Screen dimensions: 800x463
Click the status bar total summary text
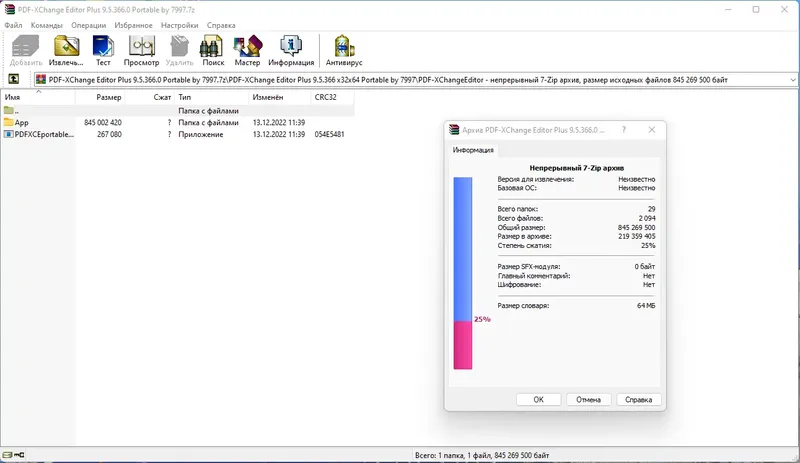[x=482, y=455]
